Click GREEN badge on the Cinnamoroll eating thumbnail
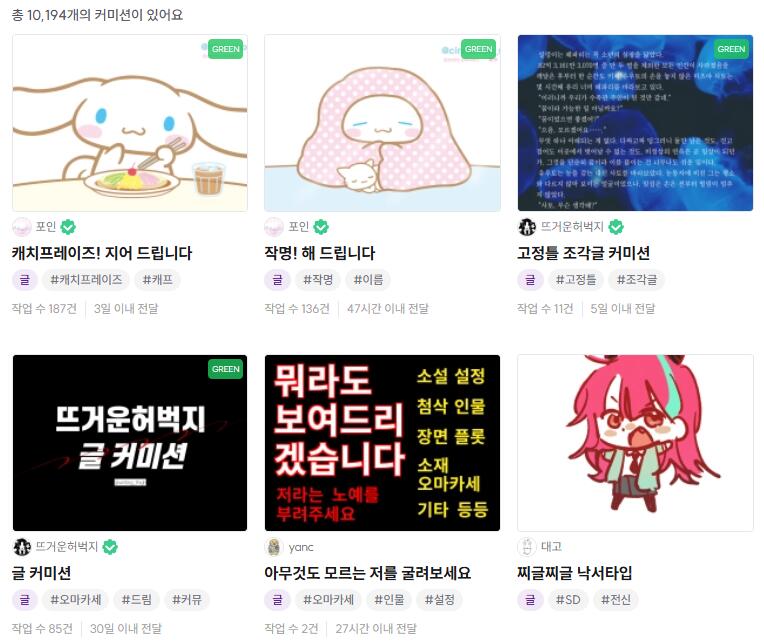This screenshot has height=643, width=764. (x=226, y=49)
